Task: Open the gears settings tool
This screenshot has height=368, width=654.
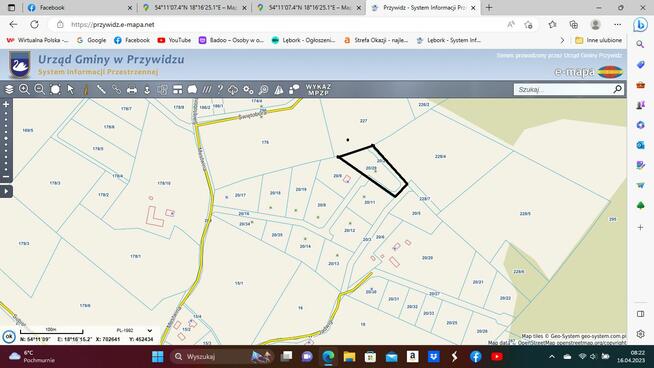Action: tap(249, 89)
